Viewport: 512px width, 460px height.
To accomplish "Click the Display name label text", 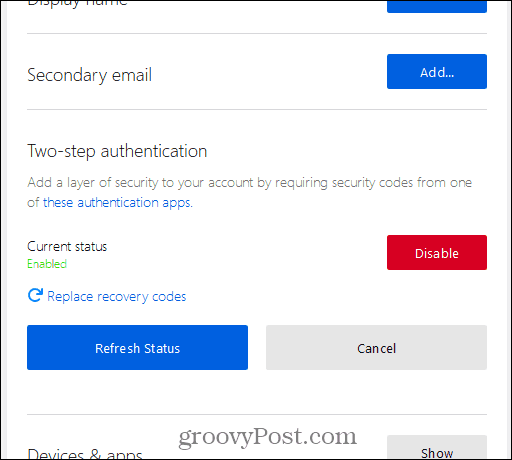I will [77, 3].
